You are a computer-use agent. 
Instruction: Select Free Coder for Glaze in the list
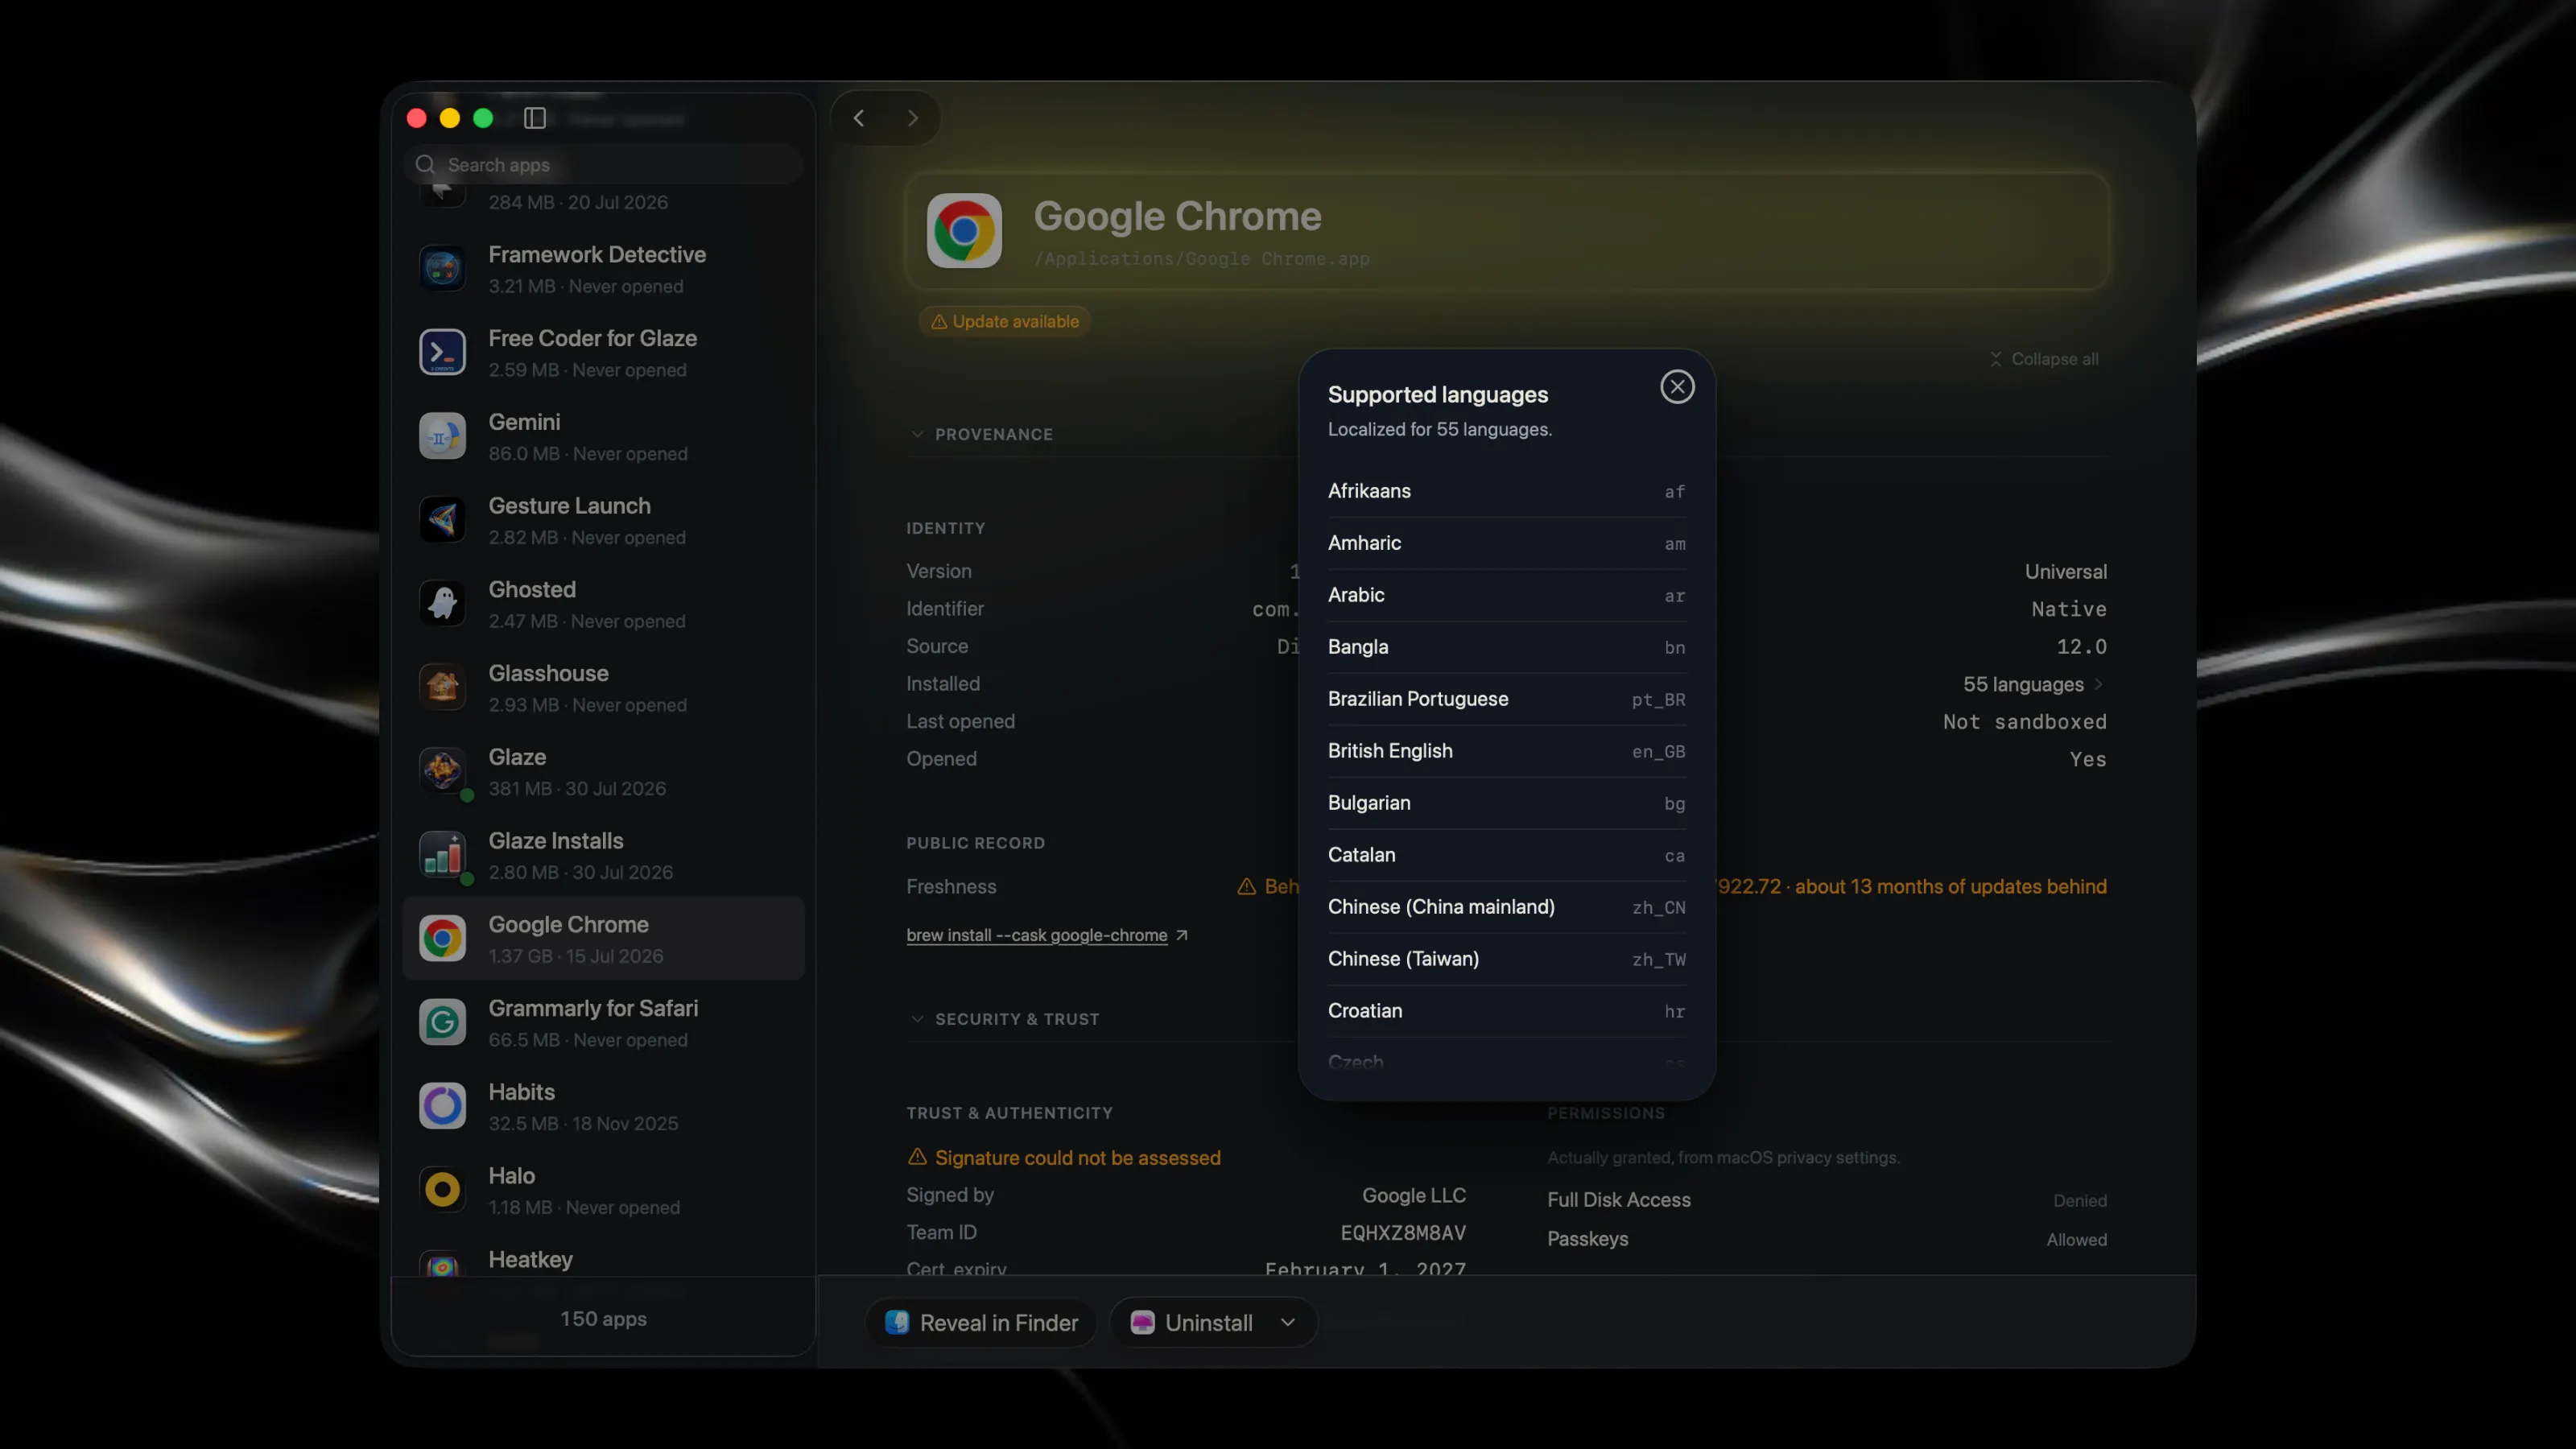603,352
